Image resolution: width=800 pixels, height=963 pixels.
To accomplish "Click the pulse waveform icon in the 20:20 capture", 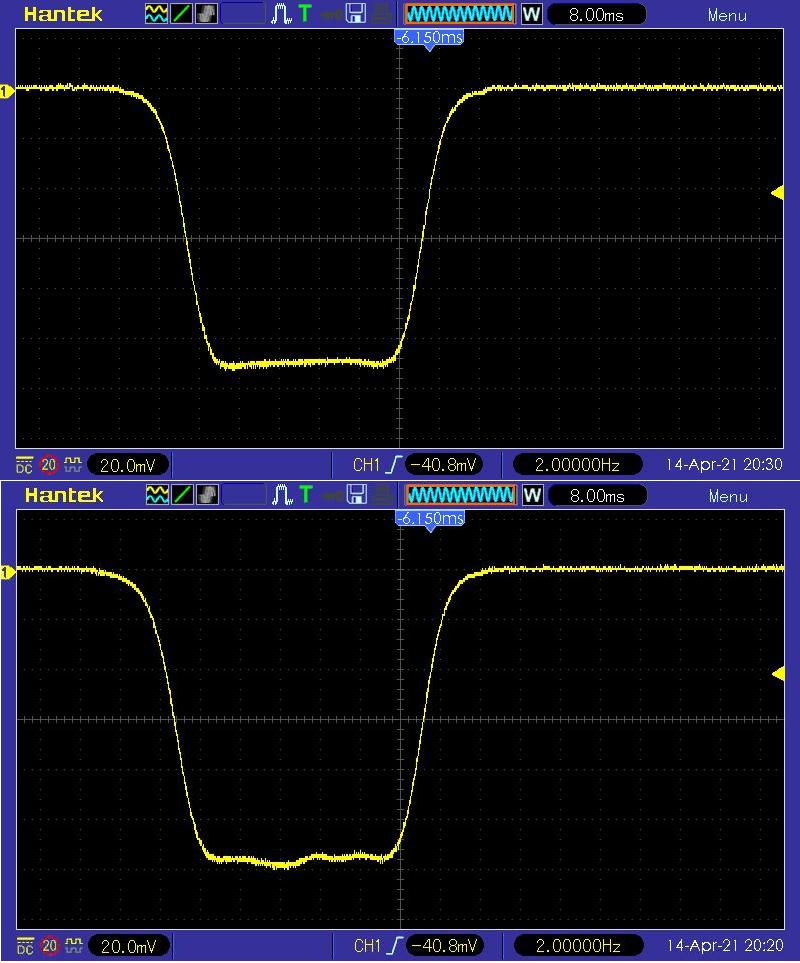I will [282, 494].
